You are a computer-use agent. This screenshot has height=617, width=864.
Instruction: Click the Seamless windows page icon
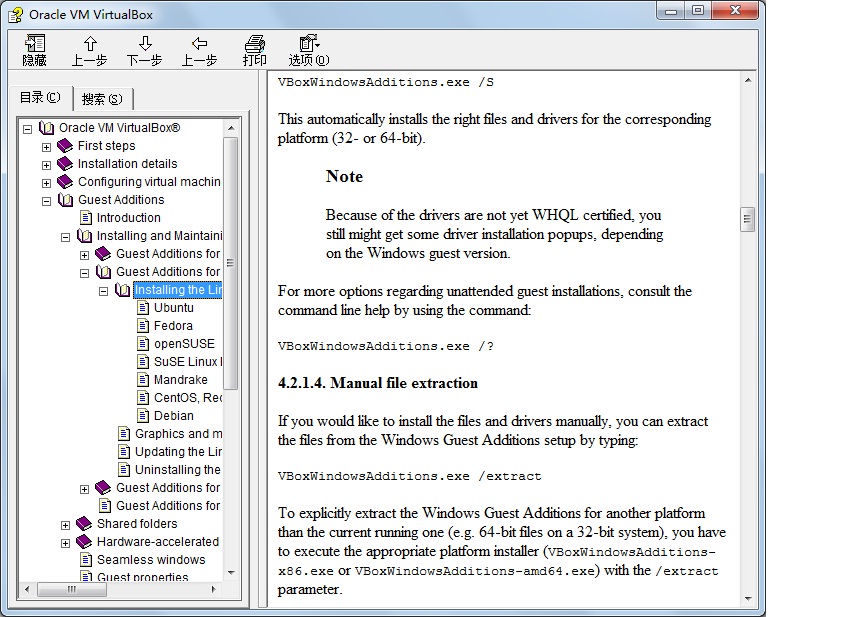[86, 560]
